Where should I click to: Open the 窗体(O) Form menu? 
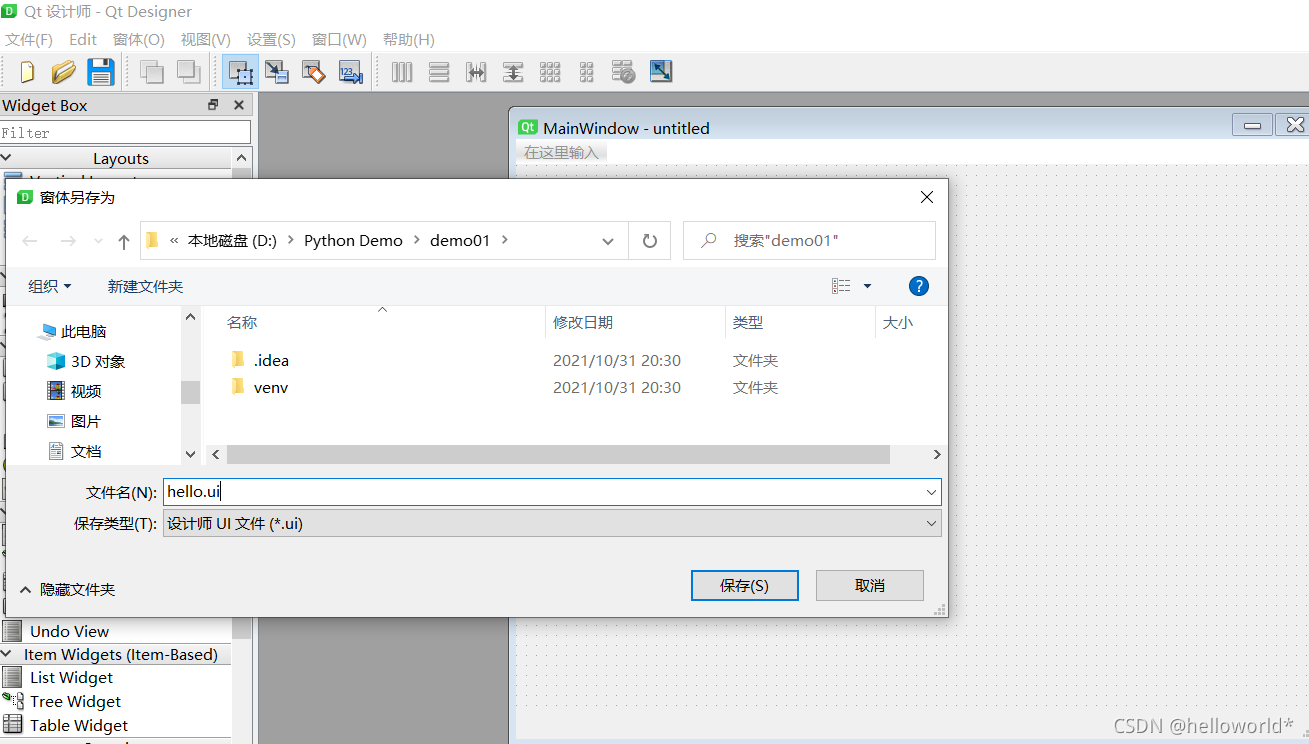point(138,39)
